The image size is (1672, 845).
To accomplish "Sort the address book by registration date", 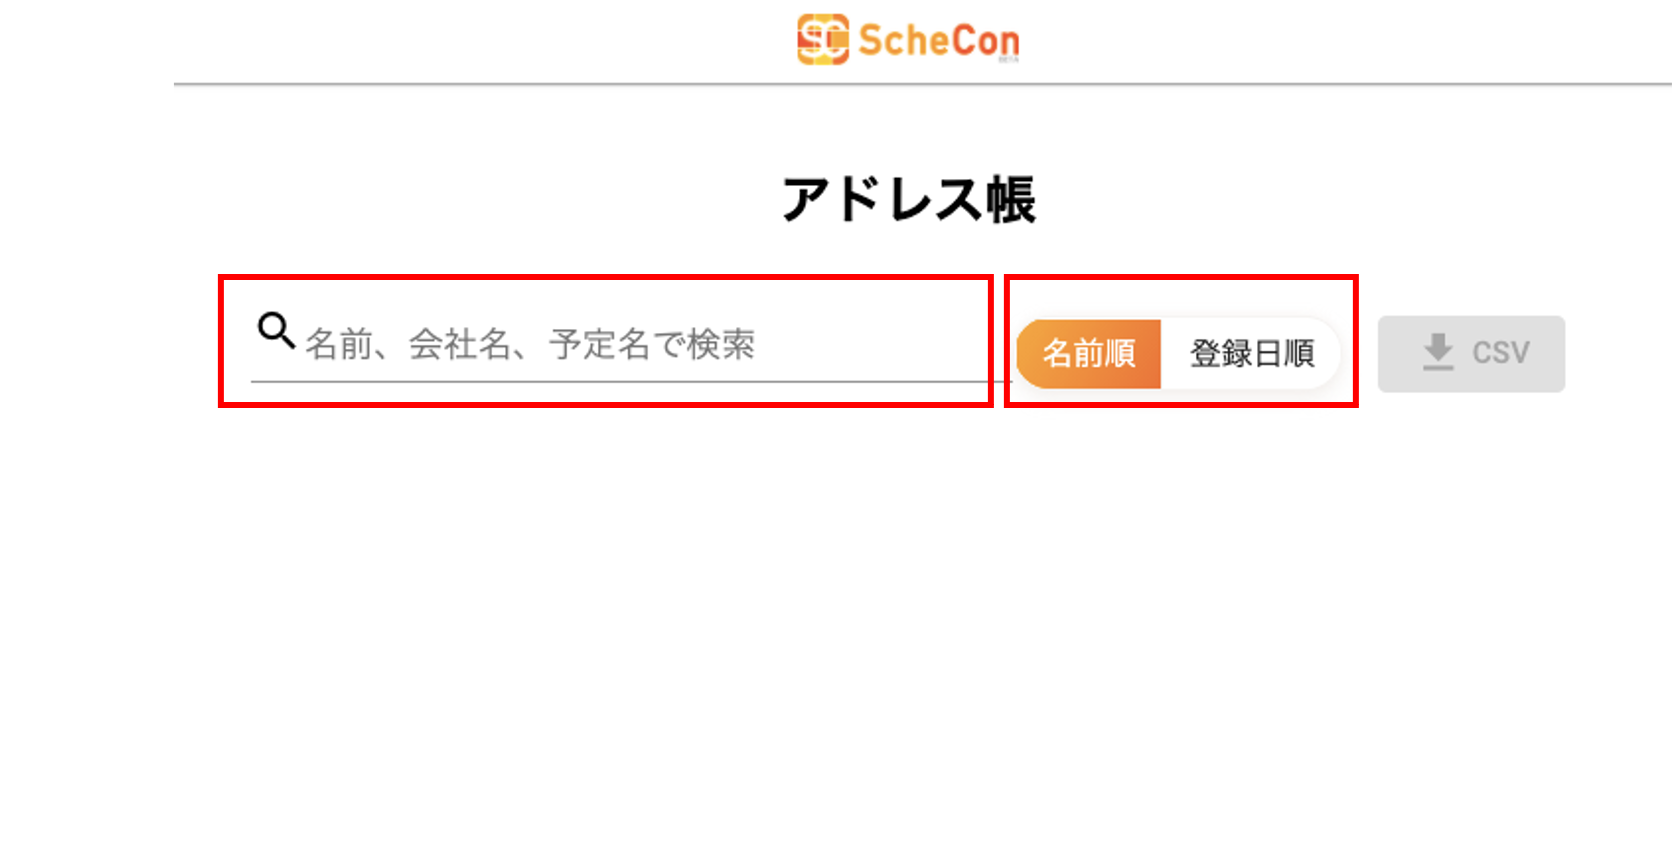I will tap(1251, 353).
